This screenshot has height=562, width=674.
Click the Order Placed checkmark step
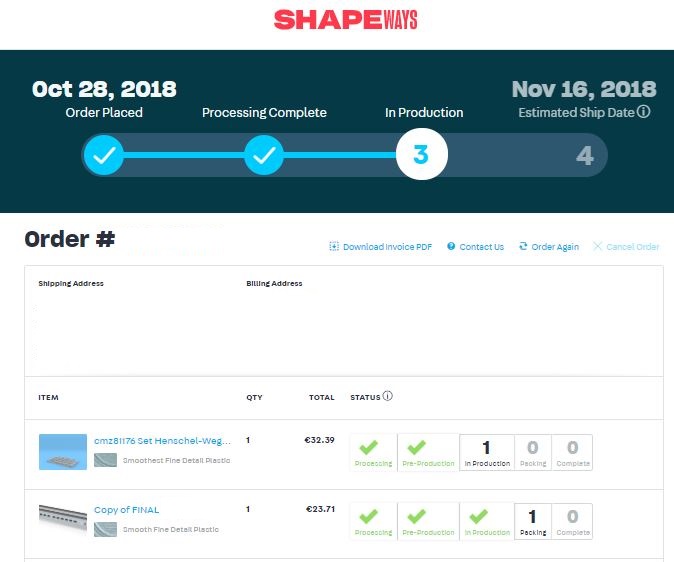pos(103,156)
